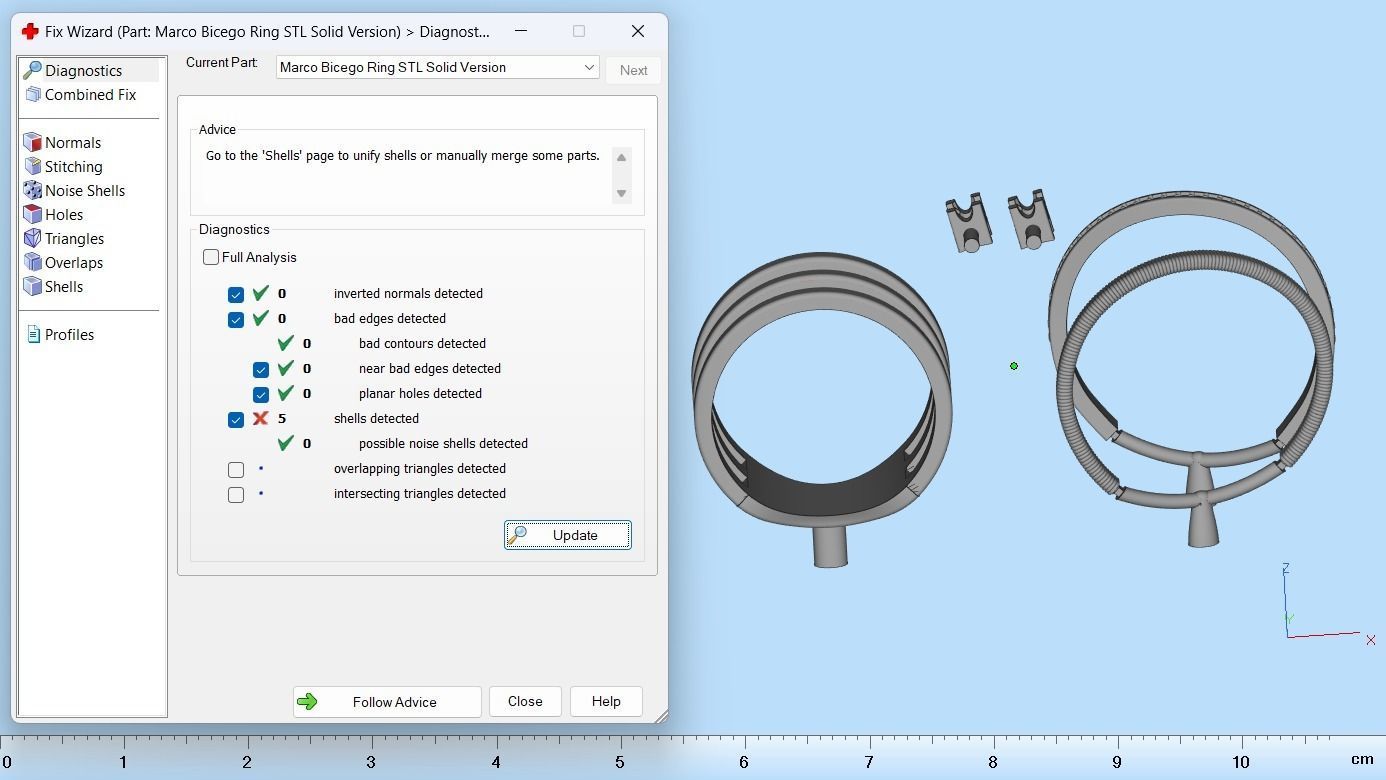Click Advice box scroll up arrow
This screenshot has height=780, width=1386.
(x=621, y=157)
